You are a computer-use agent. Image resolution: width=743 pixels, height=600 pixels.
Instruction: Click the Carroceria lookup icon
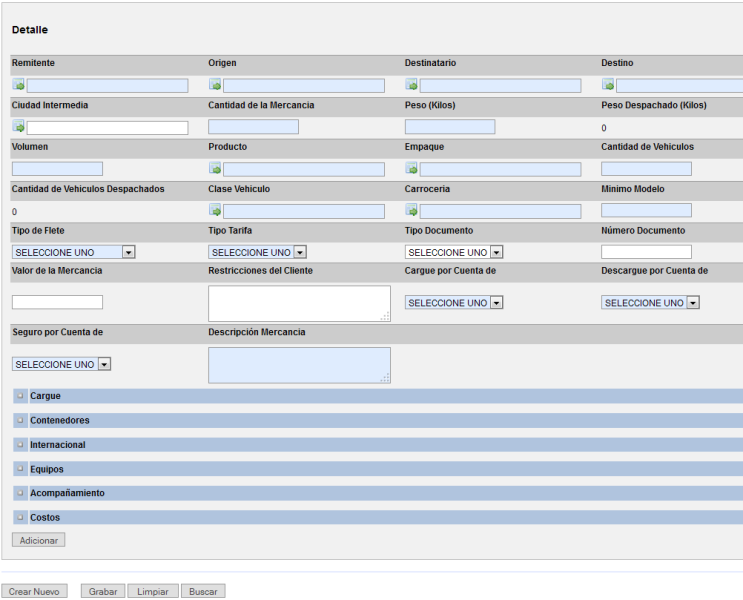[411, 211]
